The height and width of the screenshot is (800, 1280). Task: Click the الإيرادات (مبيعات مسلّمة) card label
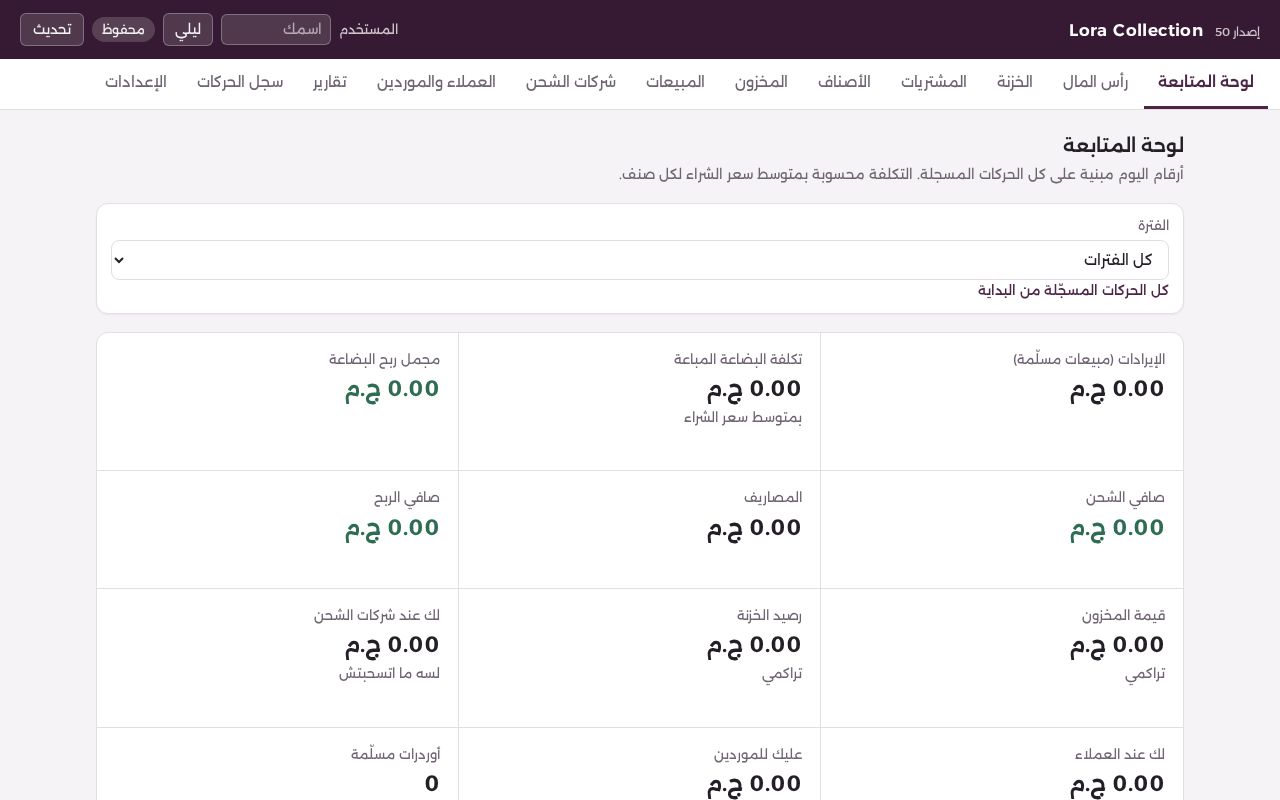[1089, 359]
